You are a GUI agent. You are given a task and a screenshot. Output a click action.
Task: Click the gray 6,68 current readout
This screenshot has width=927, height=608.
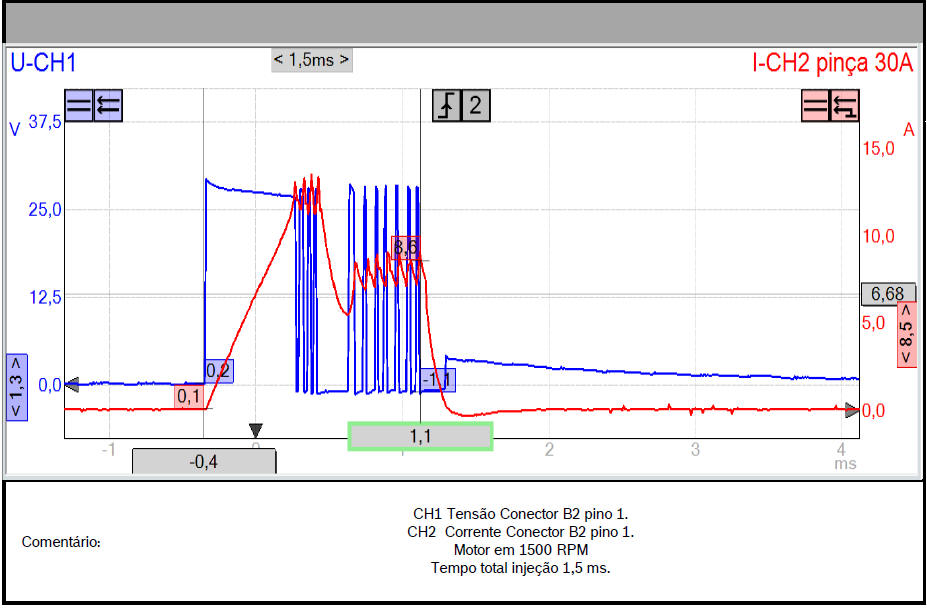coord(888,294)
